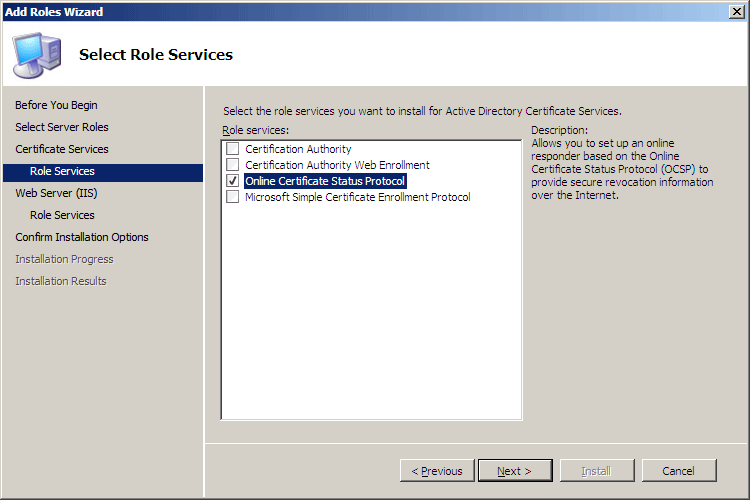The image size is (750, 500).
Task: Tick Microsoft Simple Certificate Enrollment Protocol checkbox
Action: pos(232,197)
